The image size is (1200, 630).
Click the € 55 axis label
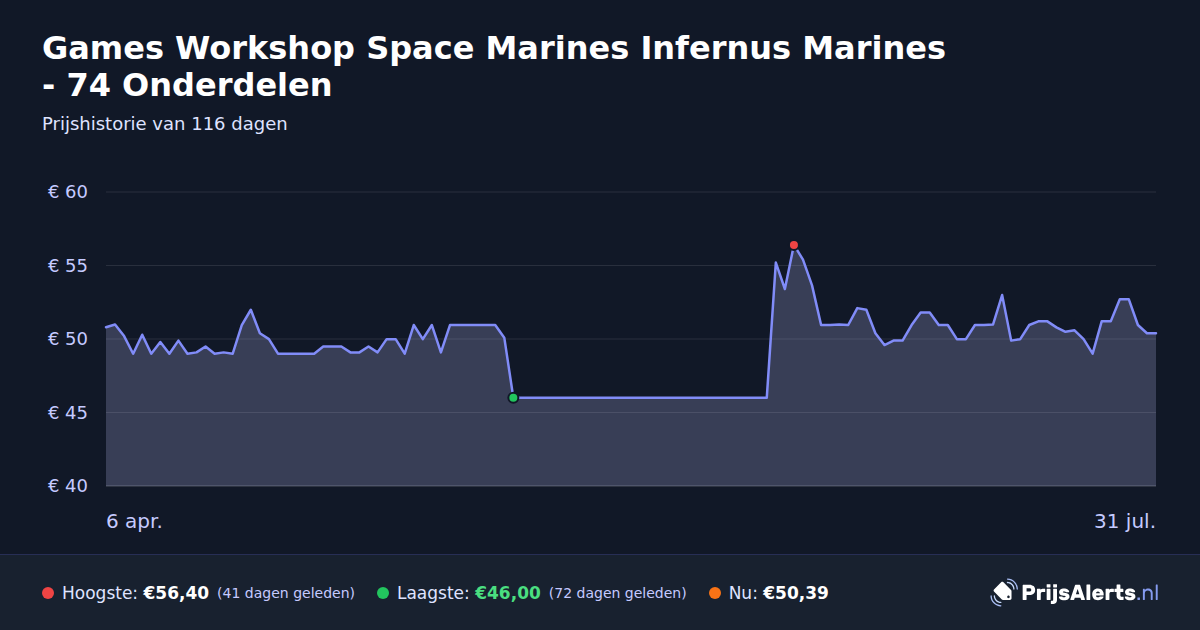[68, 266]
